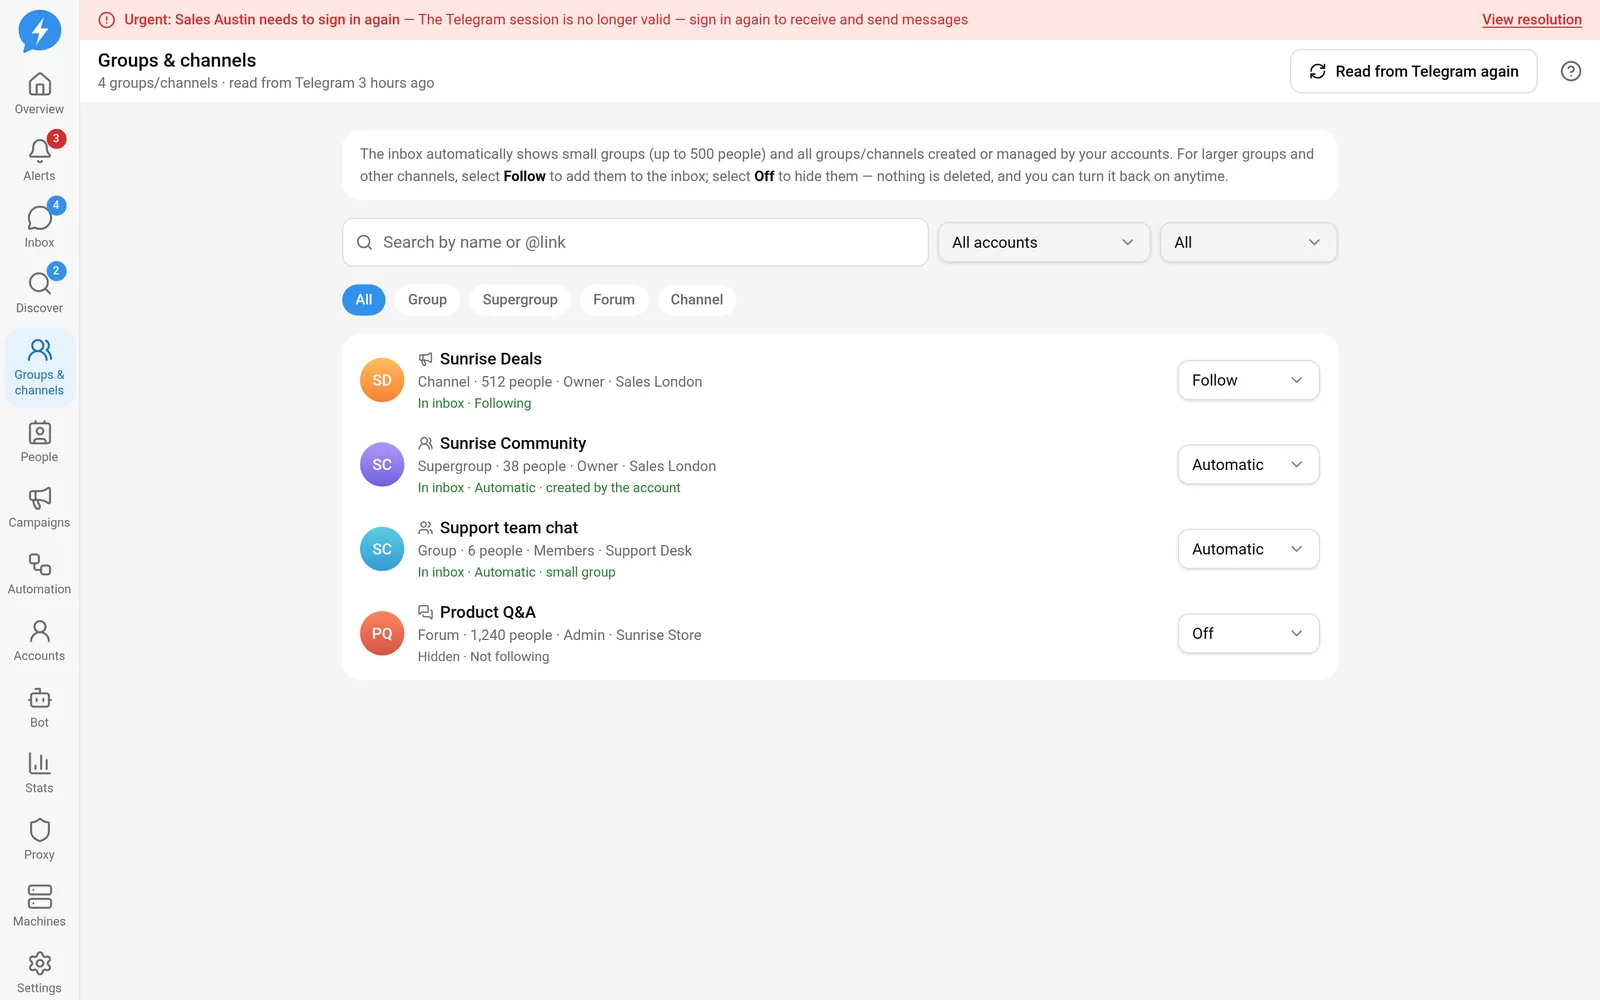Click the Sunrise Community name

point(513,443)
